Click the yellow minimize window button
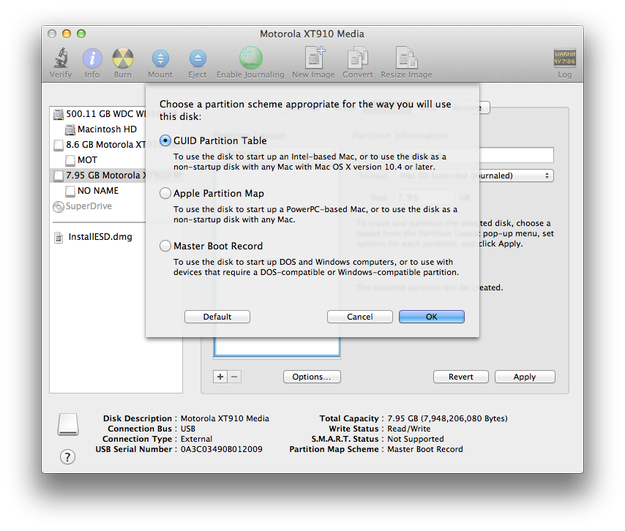Screen dimensions: 625x531 coord(67,34)
